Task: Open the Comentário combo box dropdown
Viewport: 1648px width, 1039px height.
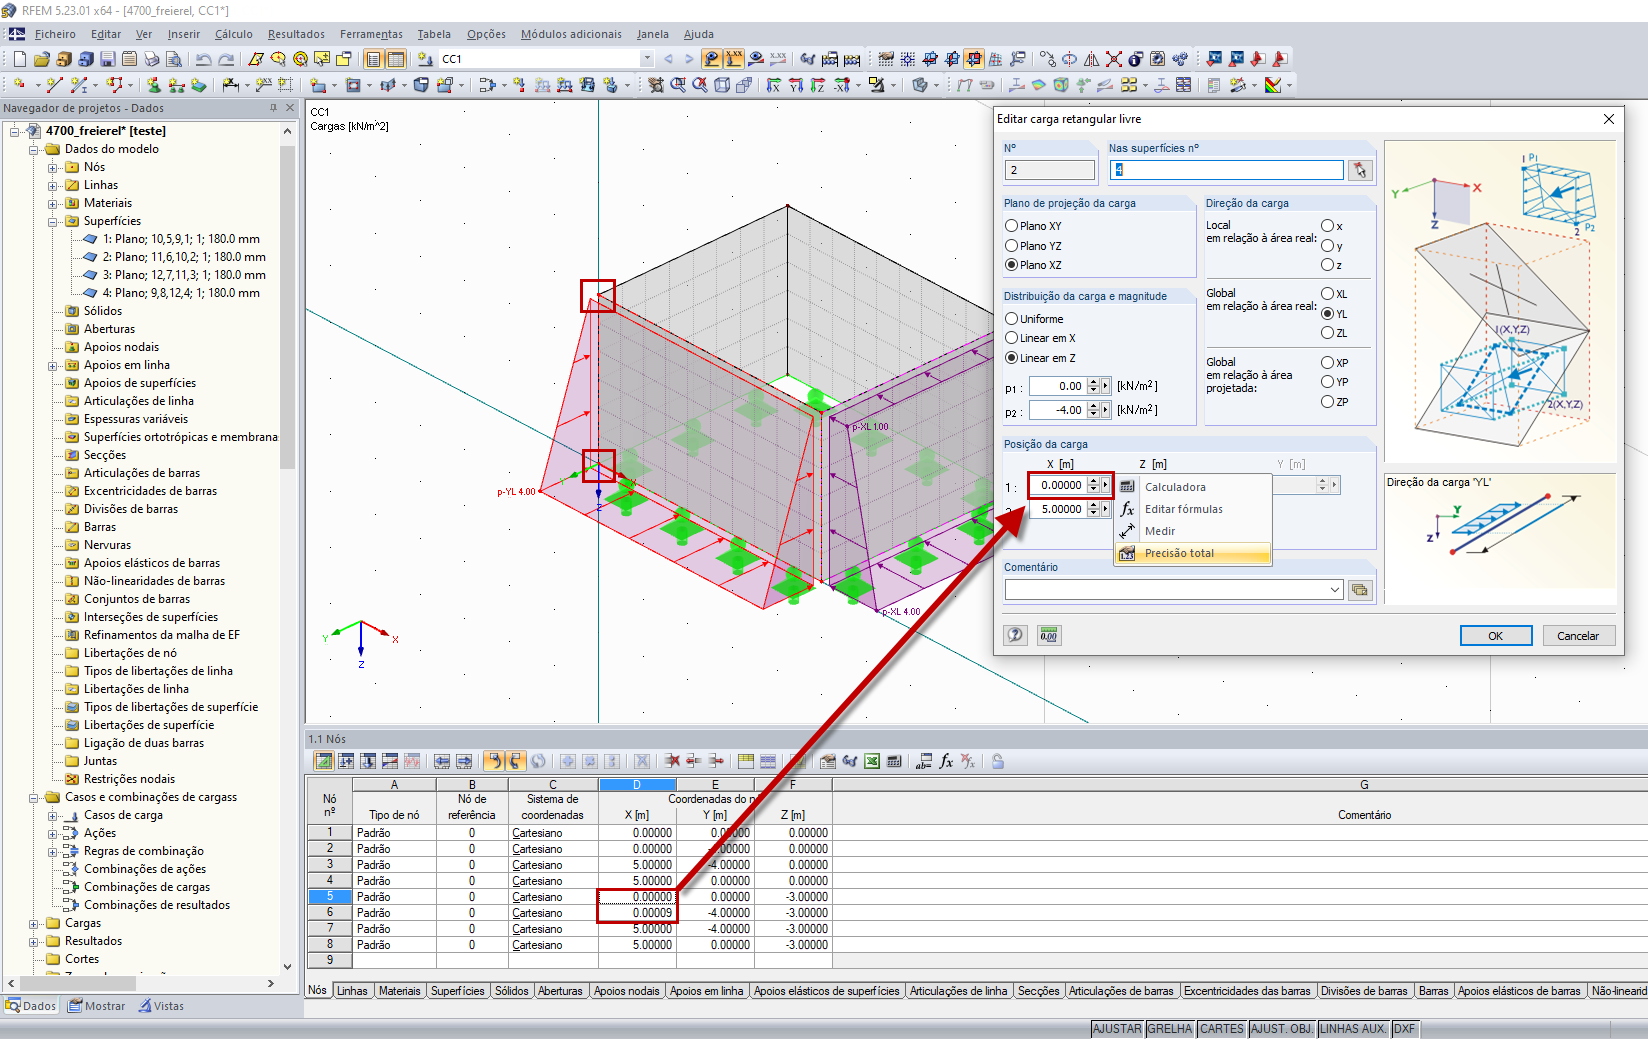Action: point(1335,590)
